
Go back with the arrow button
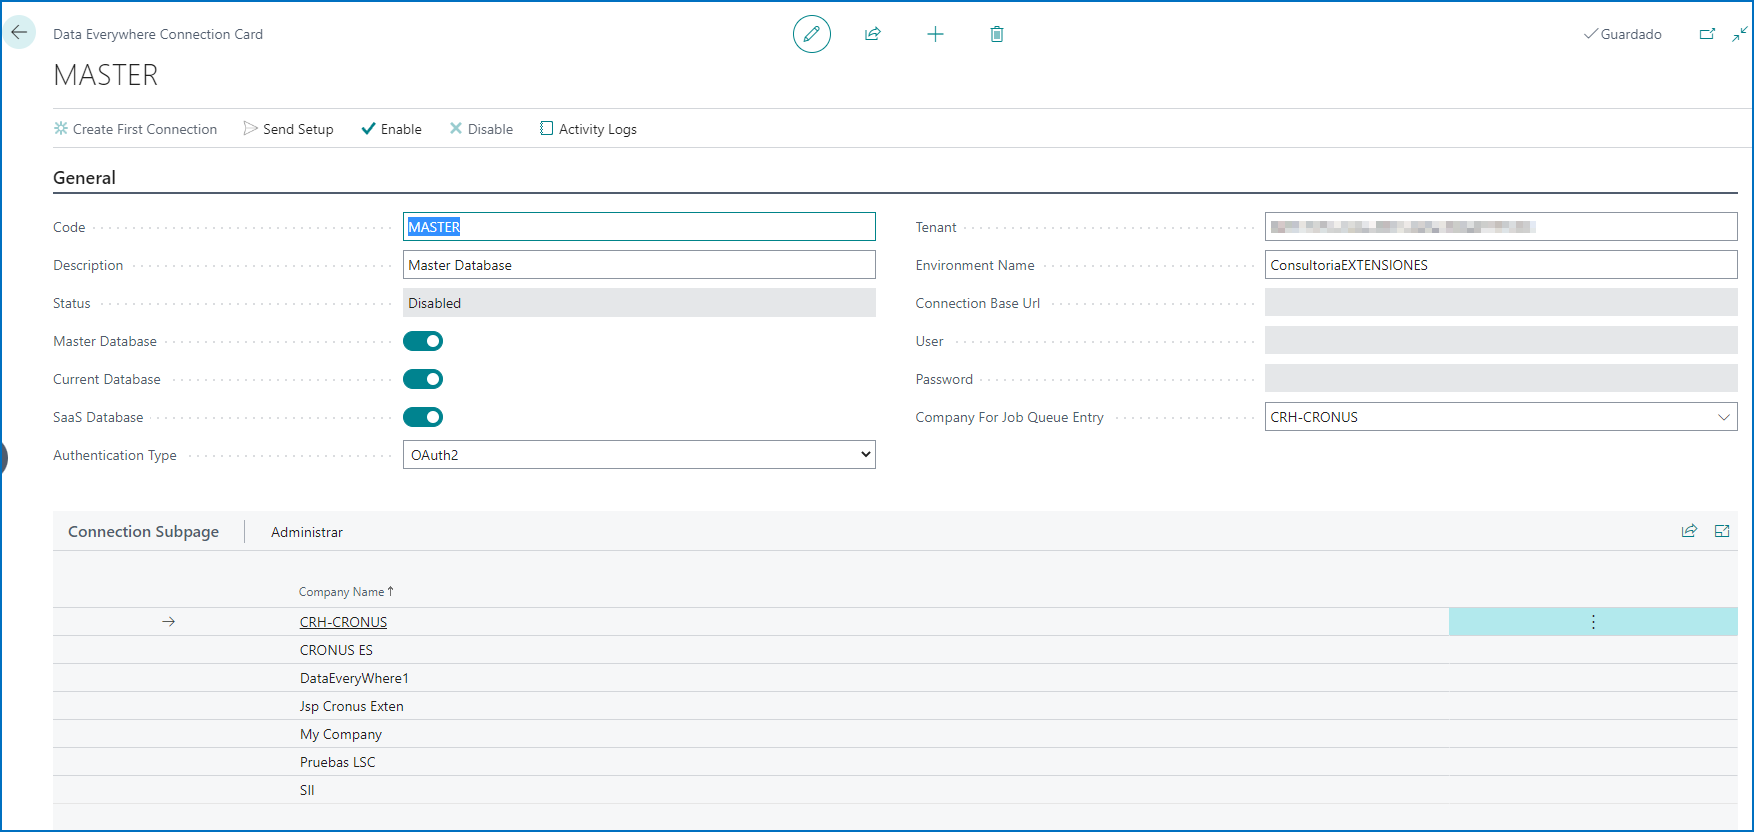19,32
